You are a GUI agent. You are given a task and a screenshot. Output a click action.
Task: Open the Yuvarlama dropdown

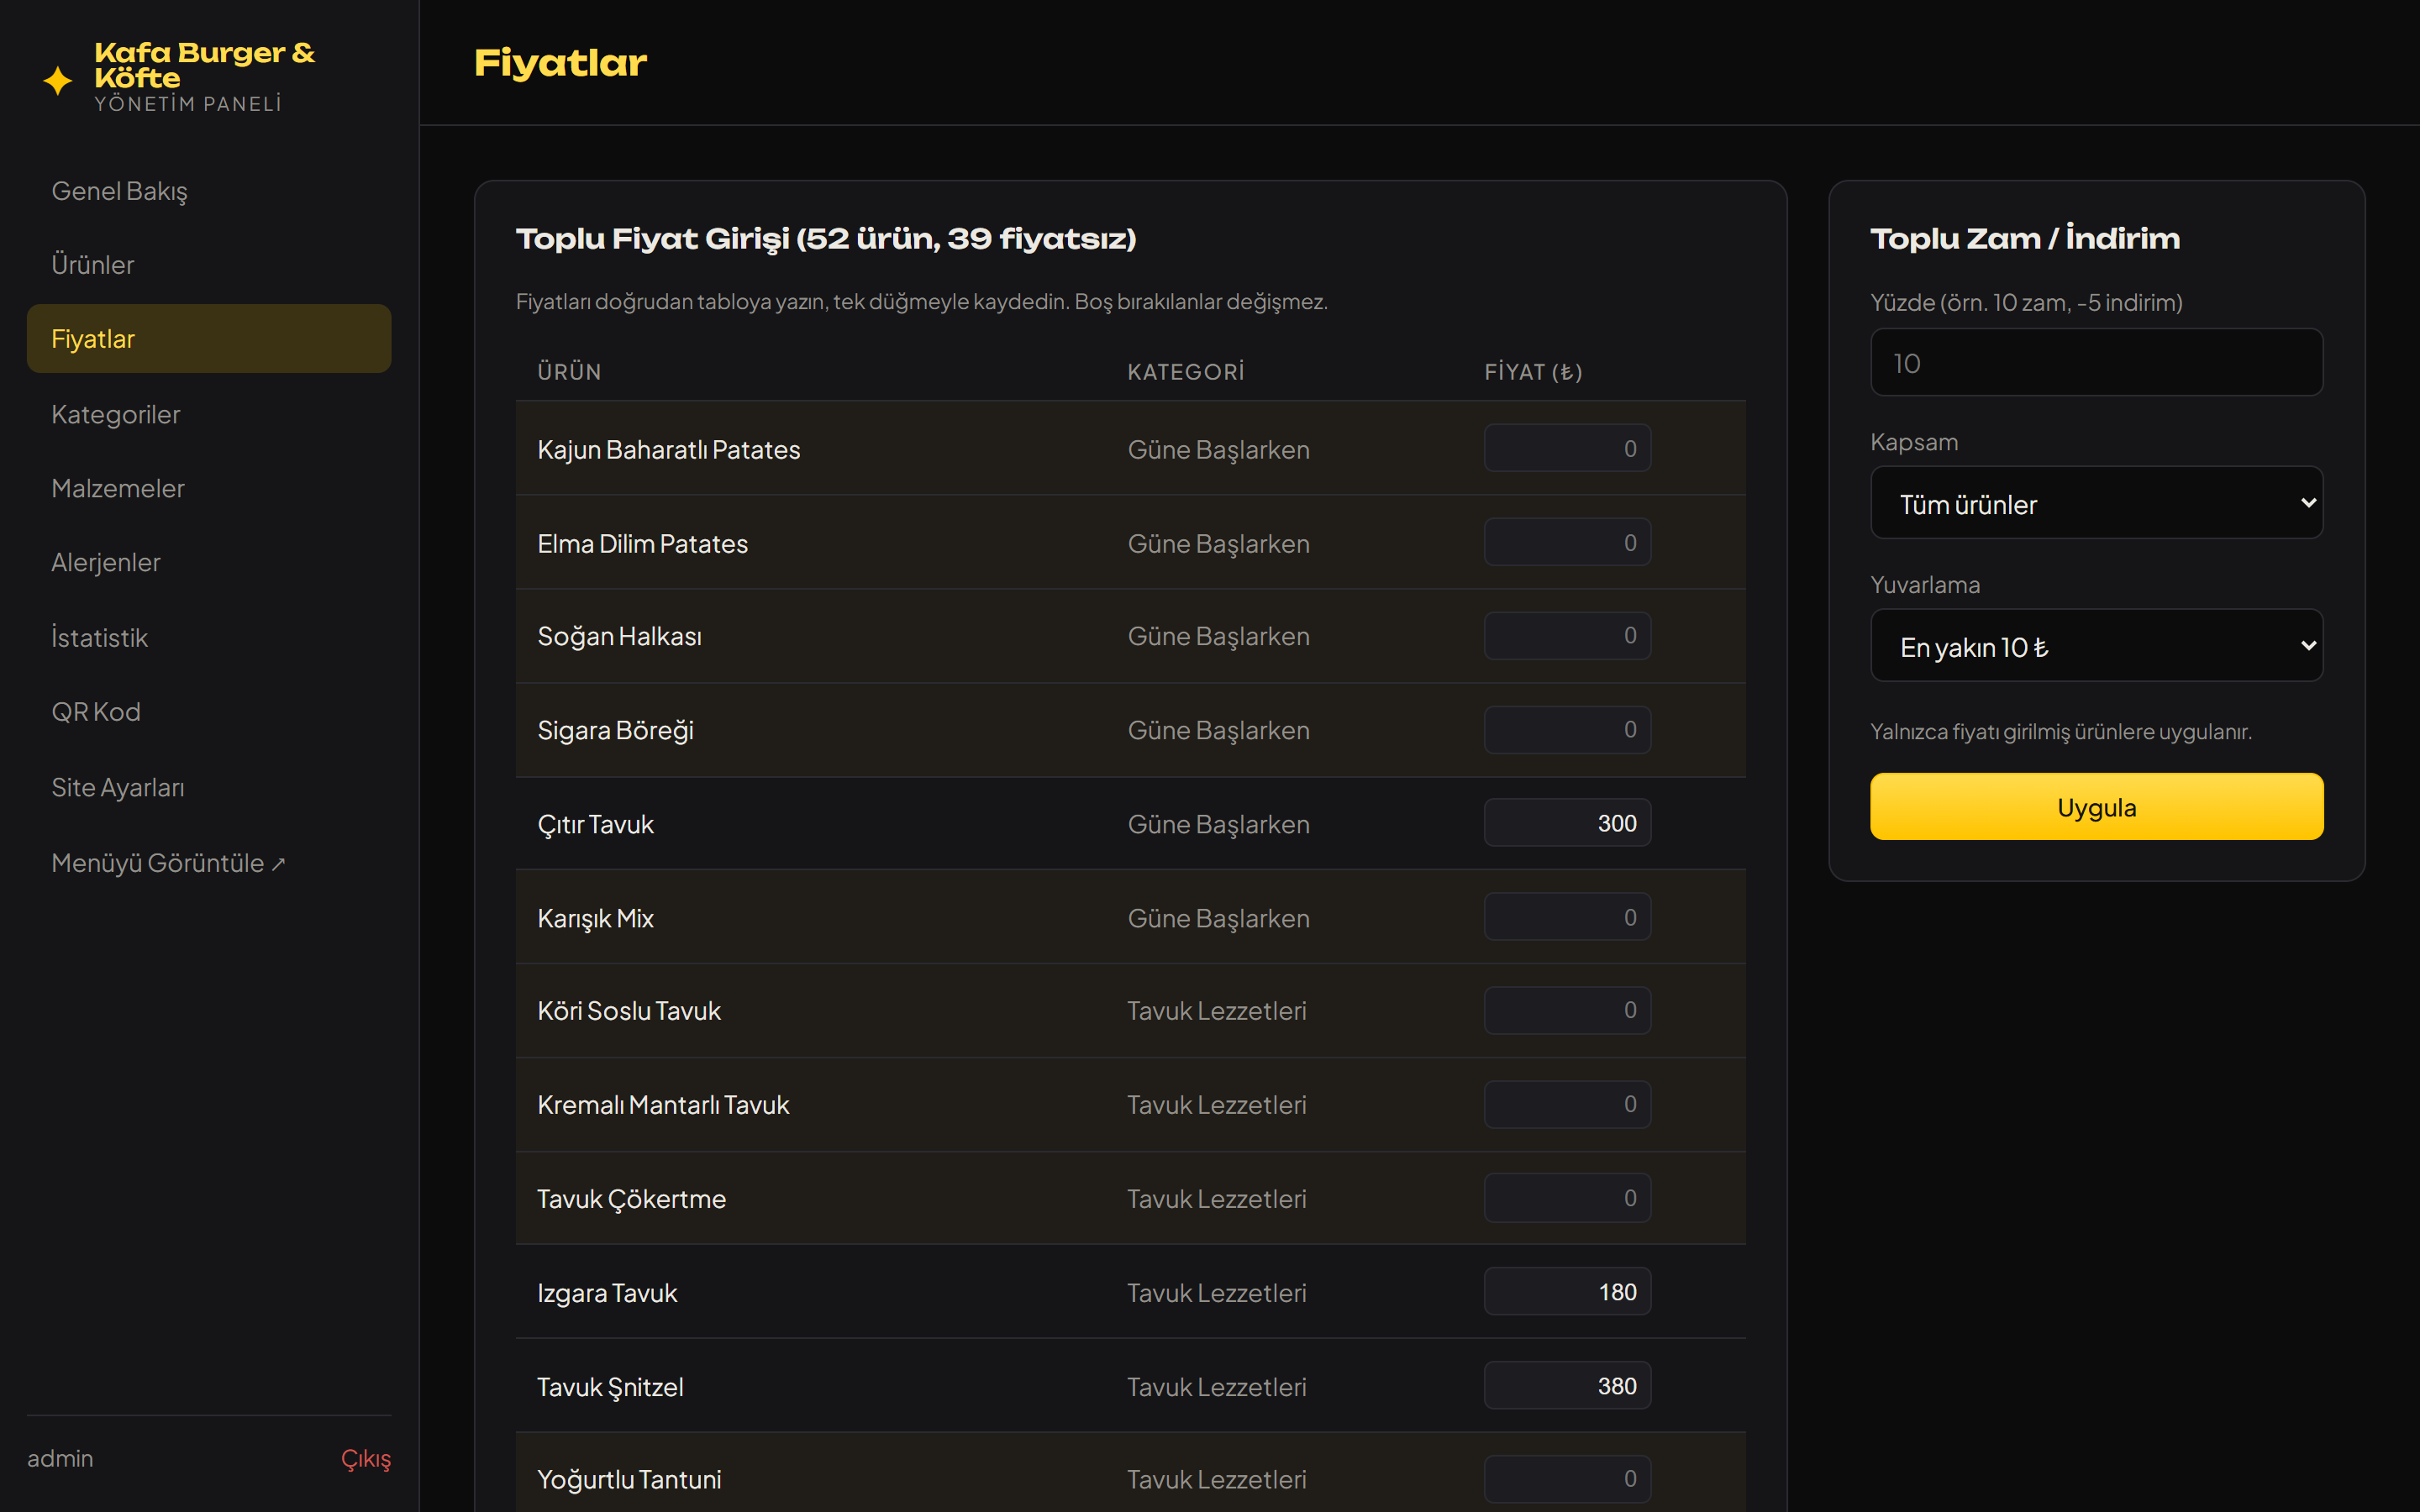[x=2096, y=646]
